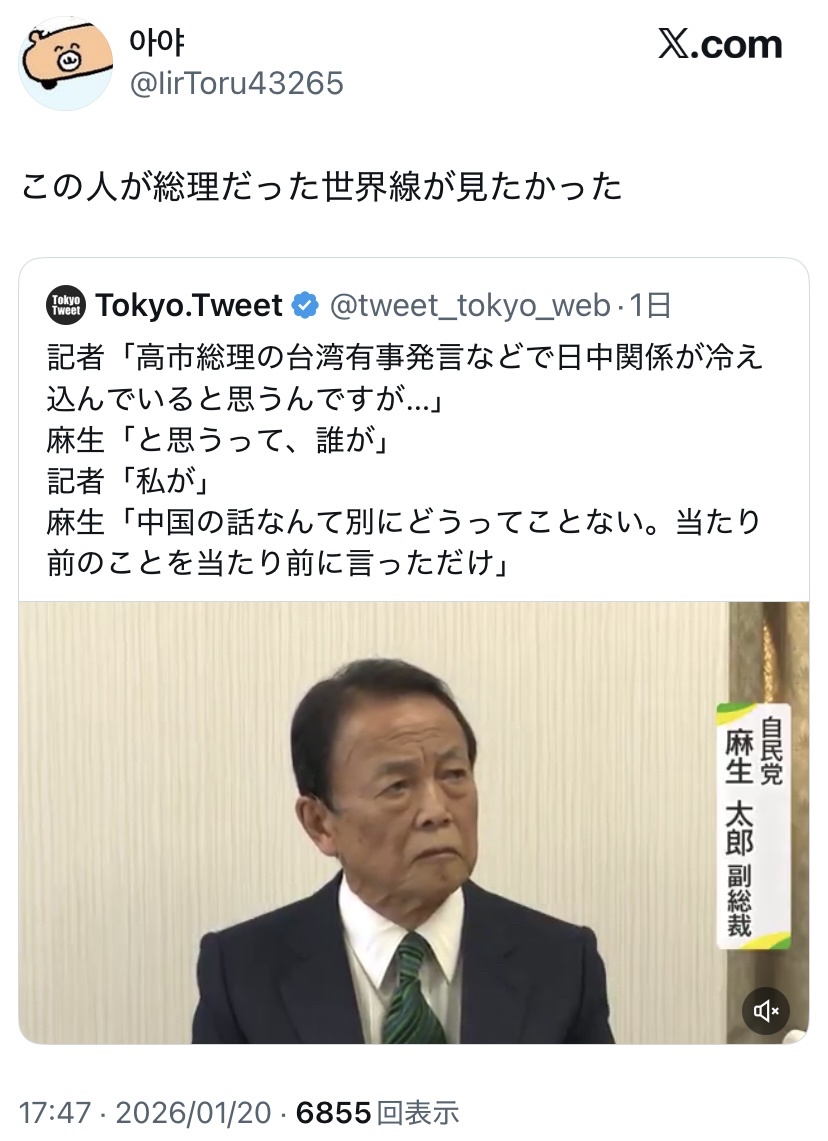The image size is (828, 1141).
Task: Open the Tokyo Tweet round logo avatar
Action: point(66,305)
